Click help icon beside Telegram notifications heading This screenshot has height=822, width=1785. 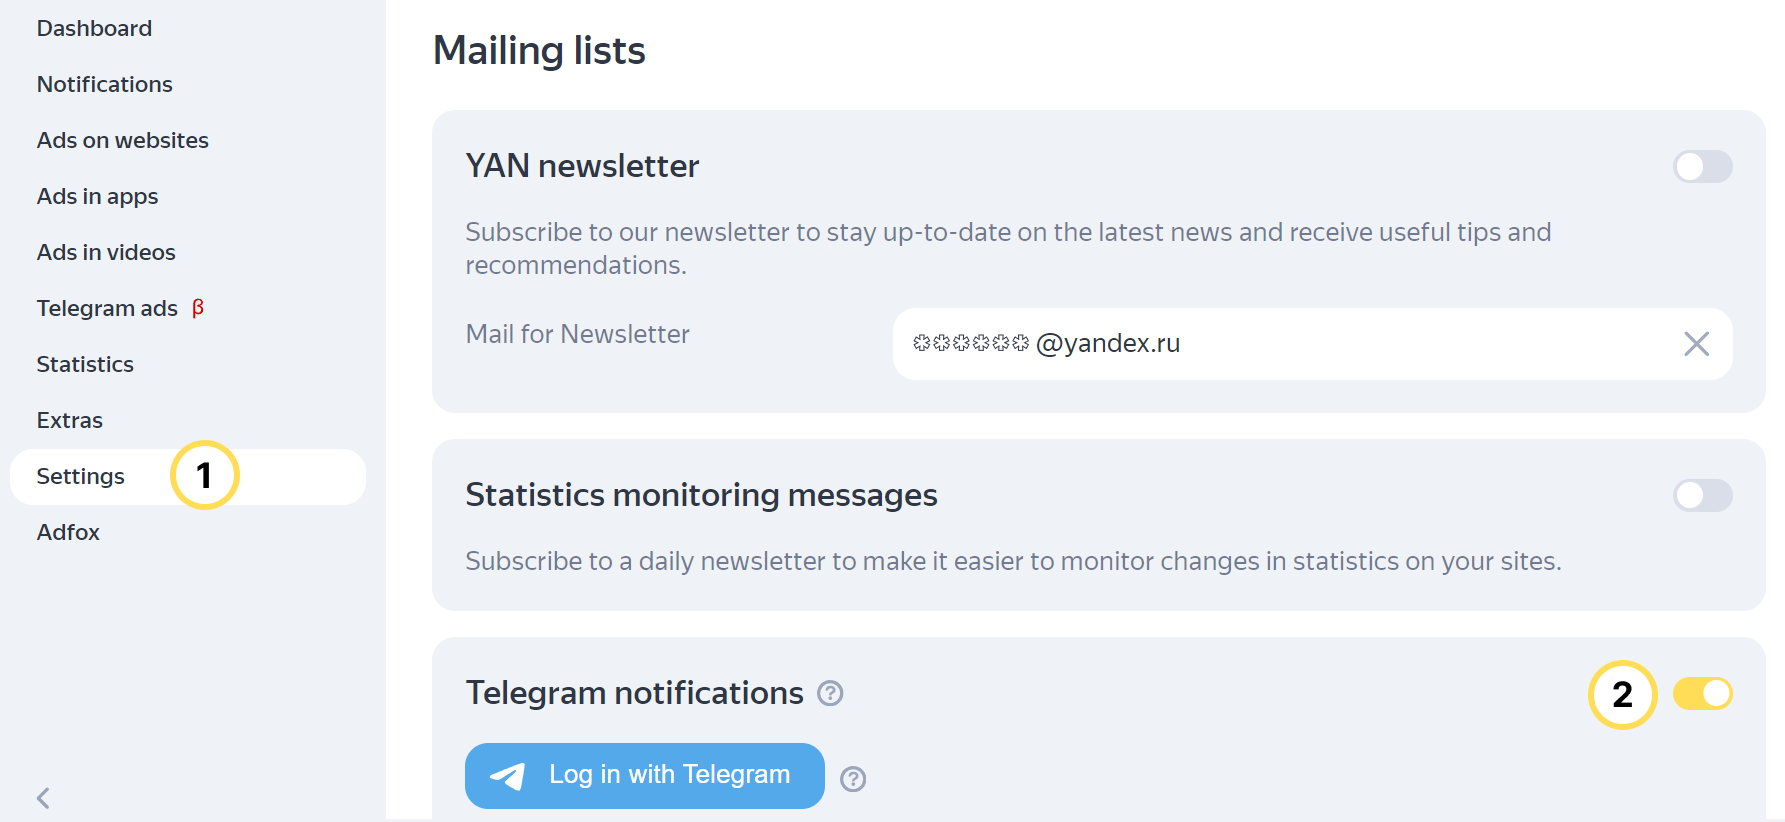(830, 693)
